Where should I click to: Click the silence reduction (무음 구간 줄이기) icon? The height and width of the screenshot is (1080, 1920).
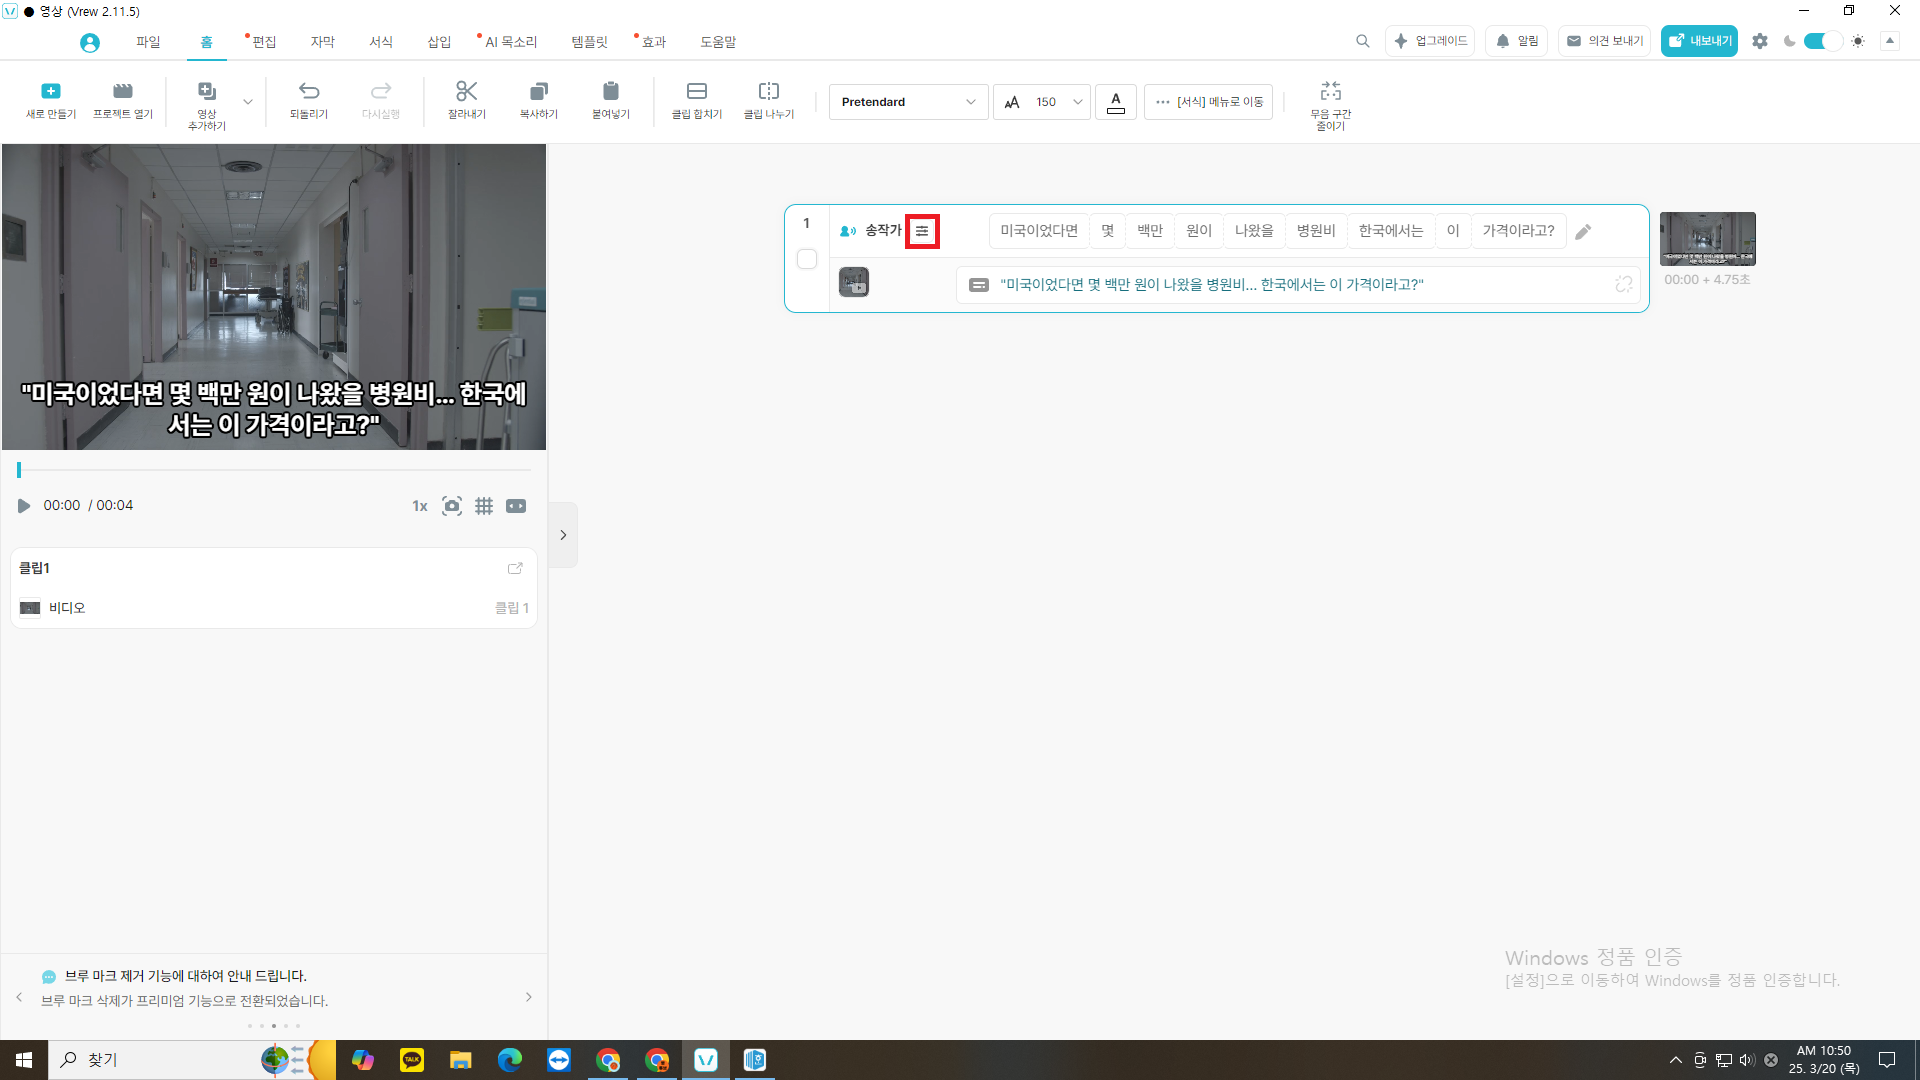1330,92
